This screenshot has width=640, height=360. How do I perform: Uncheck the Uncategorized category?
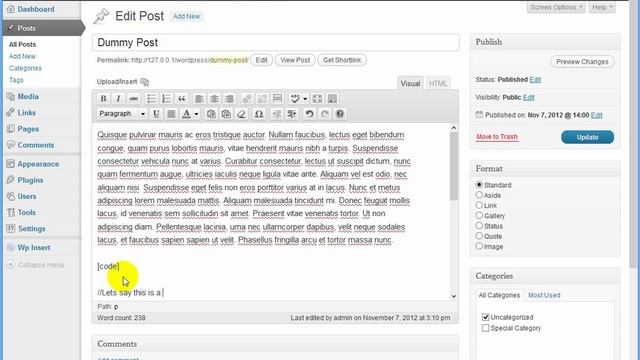pyautogui.click(x=485, y=317)
